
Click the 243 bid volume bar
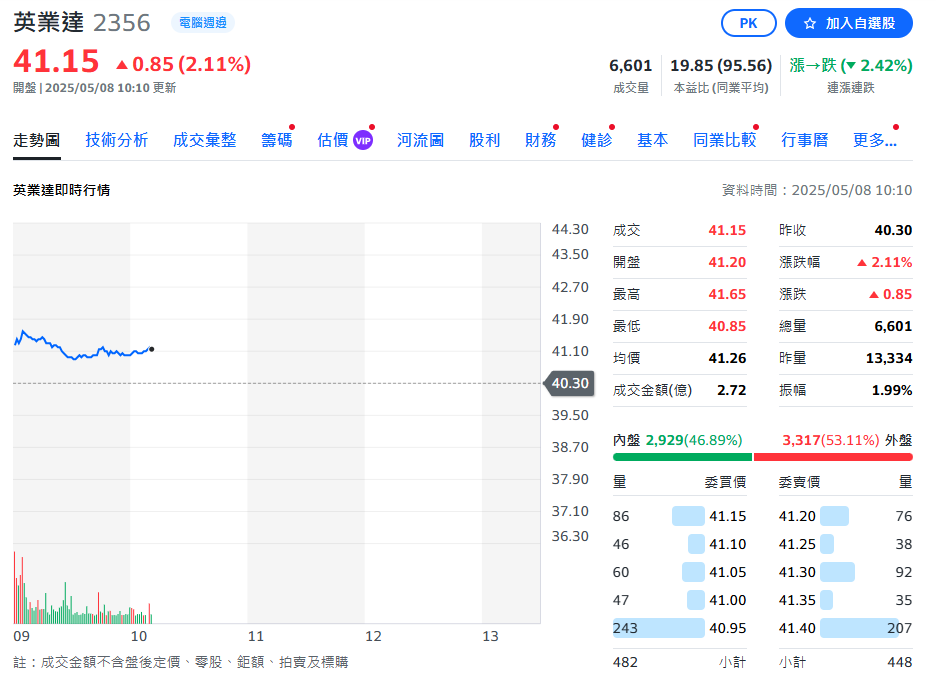click(x=658, y=628)
